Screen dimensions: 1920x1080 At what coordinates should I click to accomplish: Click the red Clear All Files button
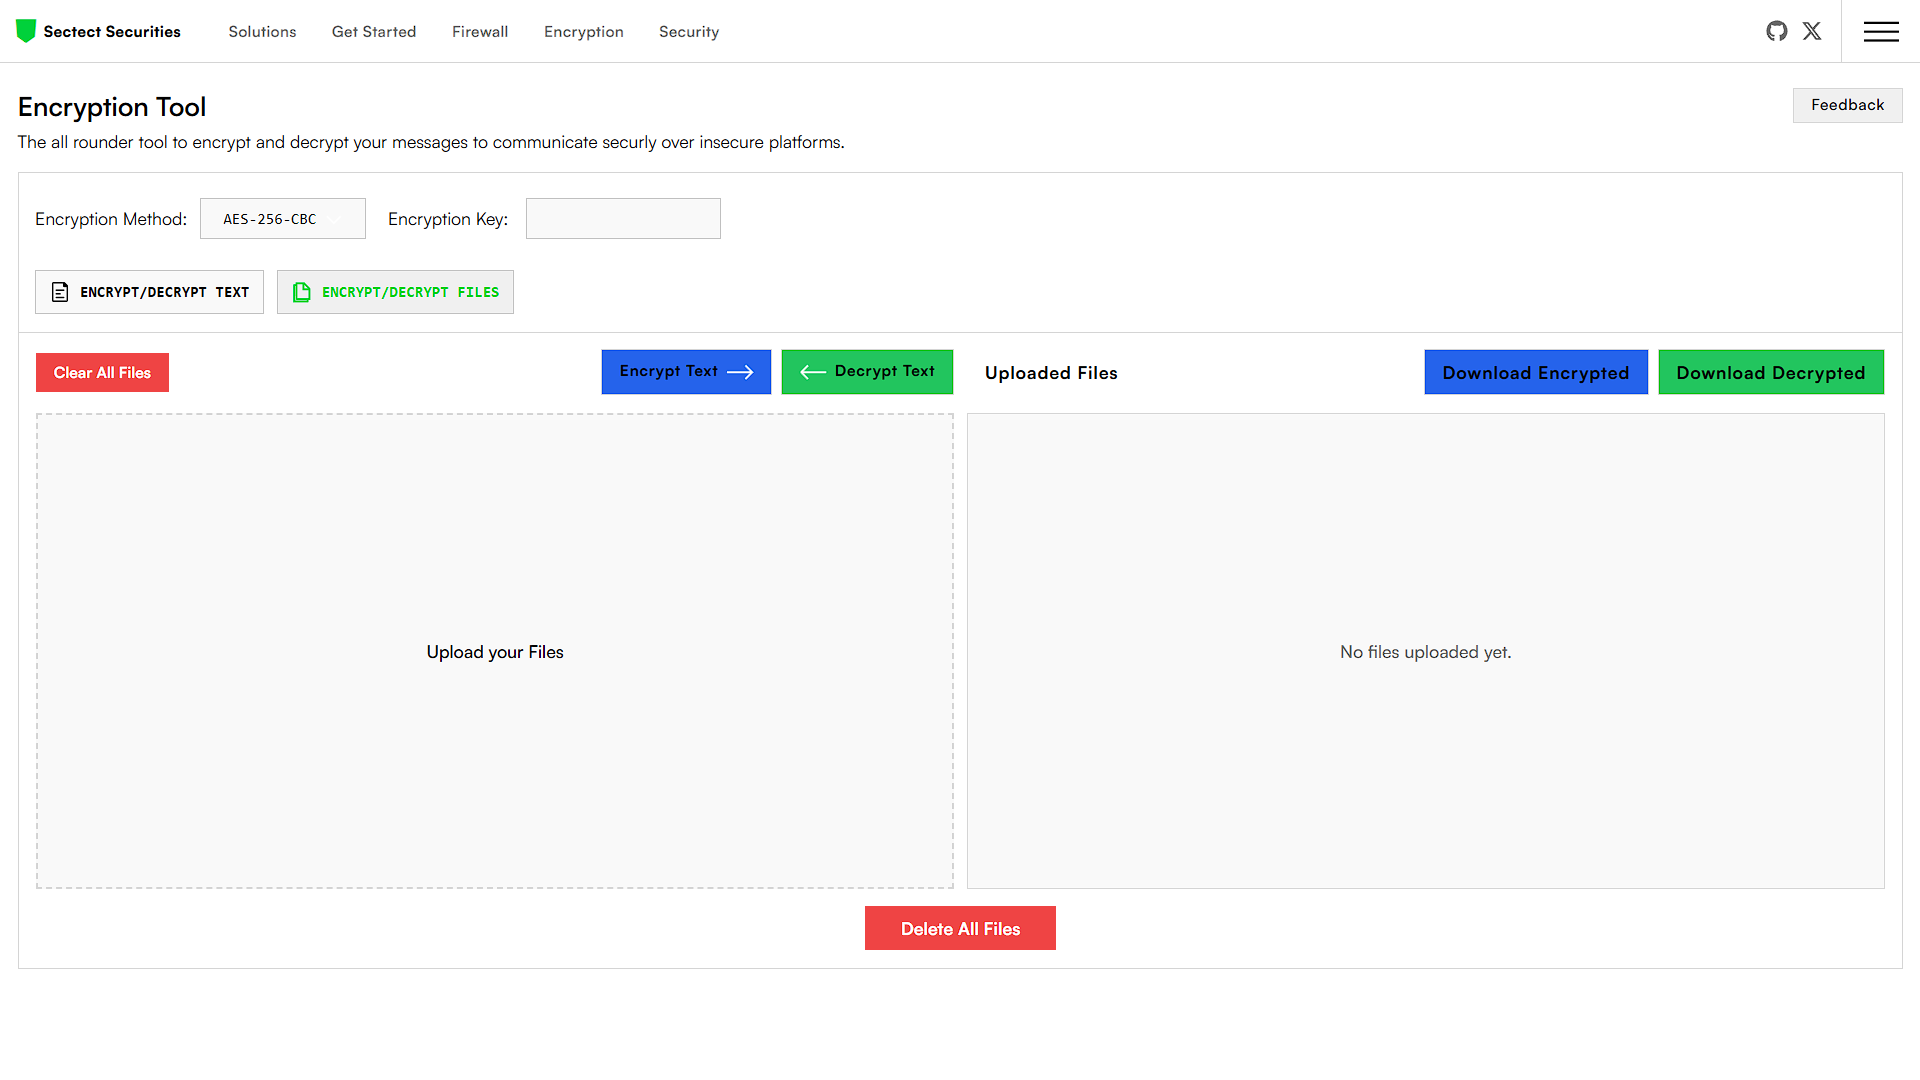pyautogui.click(x=102, y=372)
